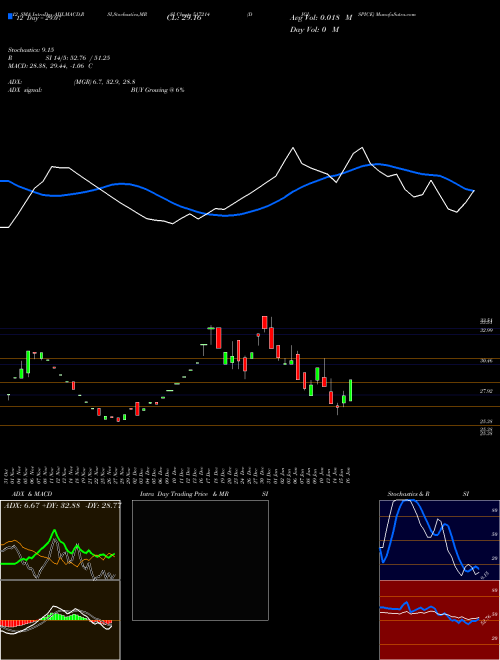Click the 'MACD: 28.38, 29.44, -1.06 C' line
This screenshot has width=500, height=660.
pyautogui.click(x=51, y=66)
